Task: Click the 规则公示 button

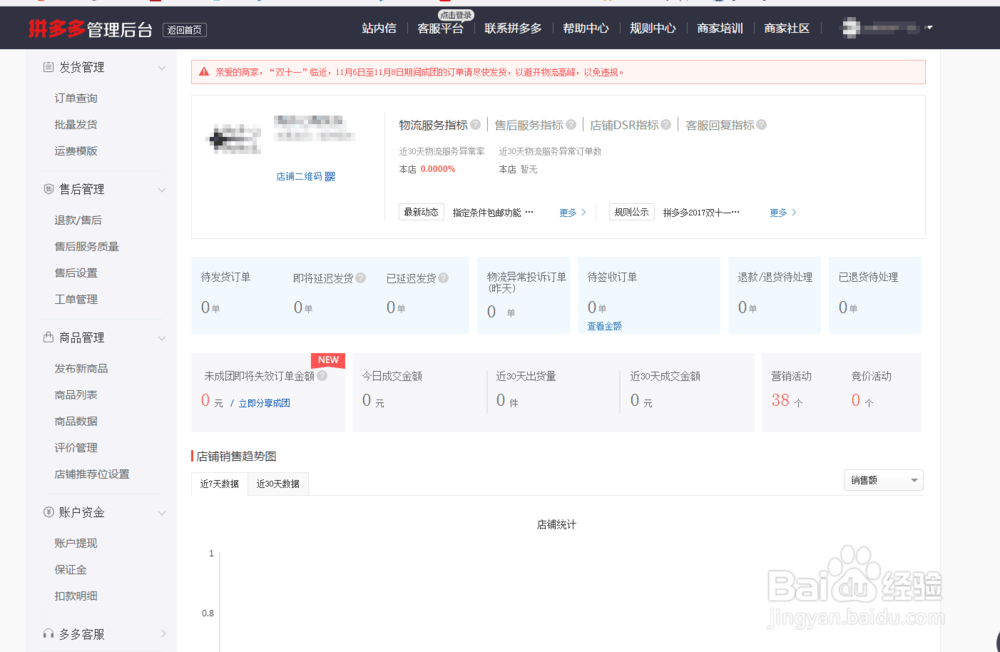Action: (x=631, y=212)
